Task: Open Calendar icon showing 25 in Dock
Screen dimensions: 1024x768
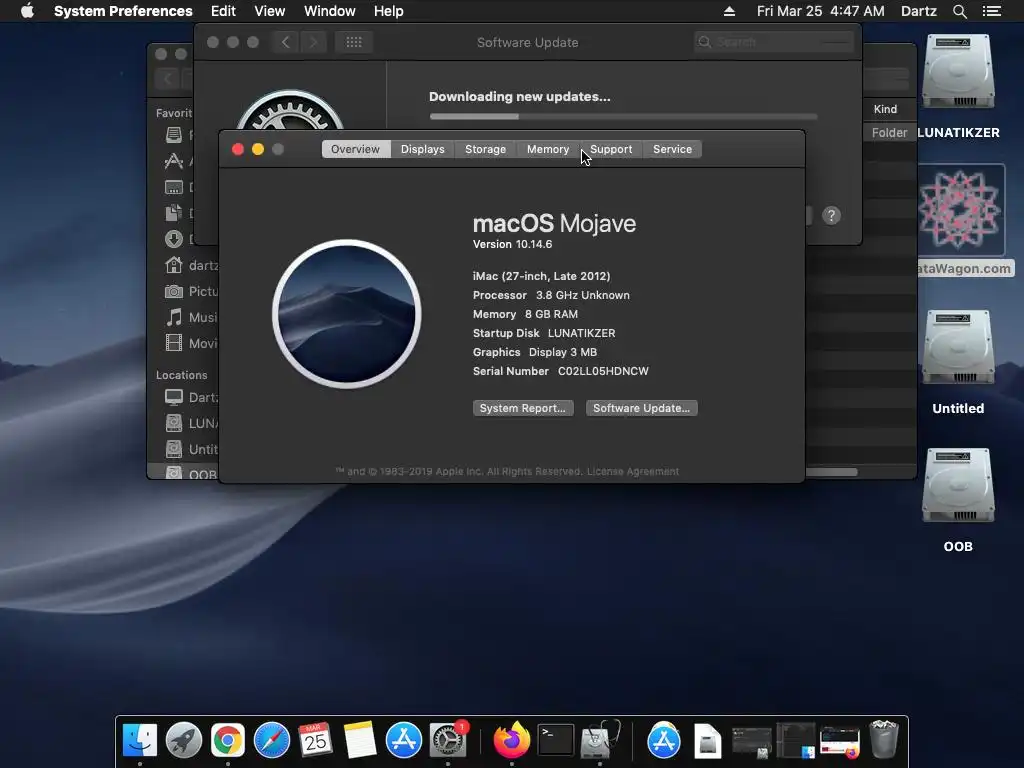Action: tap(315, 741)
